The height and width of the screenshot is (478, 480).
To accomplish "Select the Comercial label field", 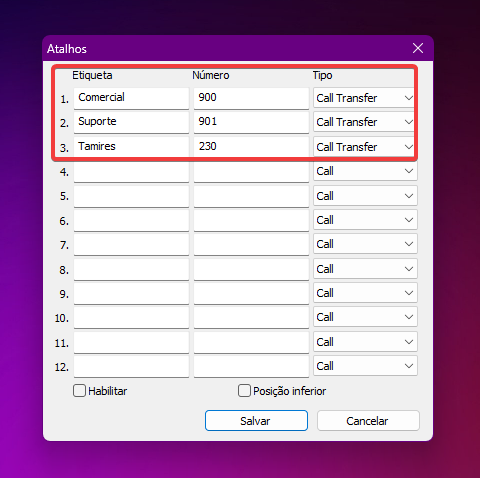I will point(131,98).
